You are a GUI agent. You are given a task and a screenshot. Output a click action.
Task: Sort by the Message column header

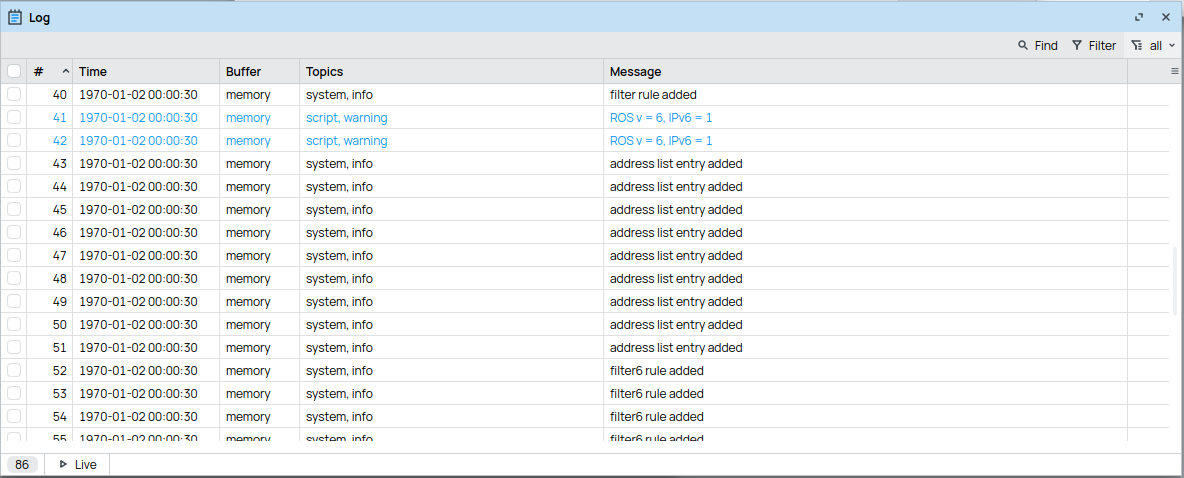coord(635,72)
